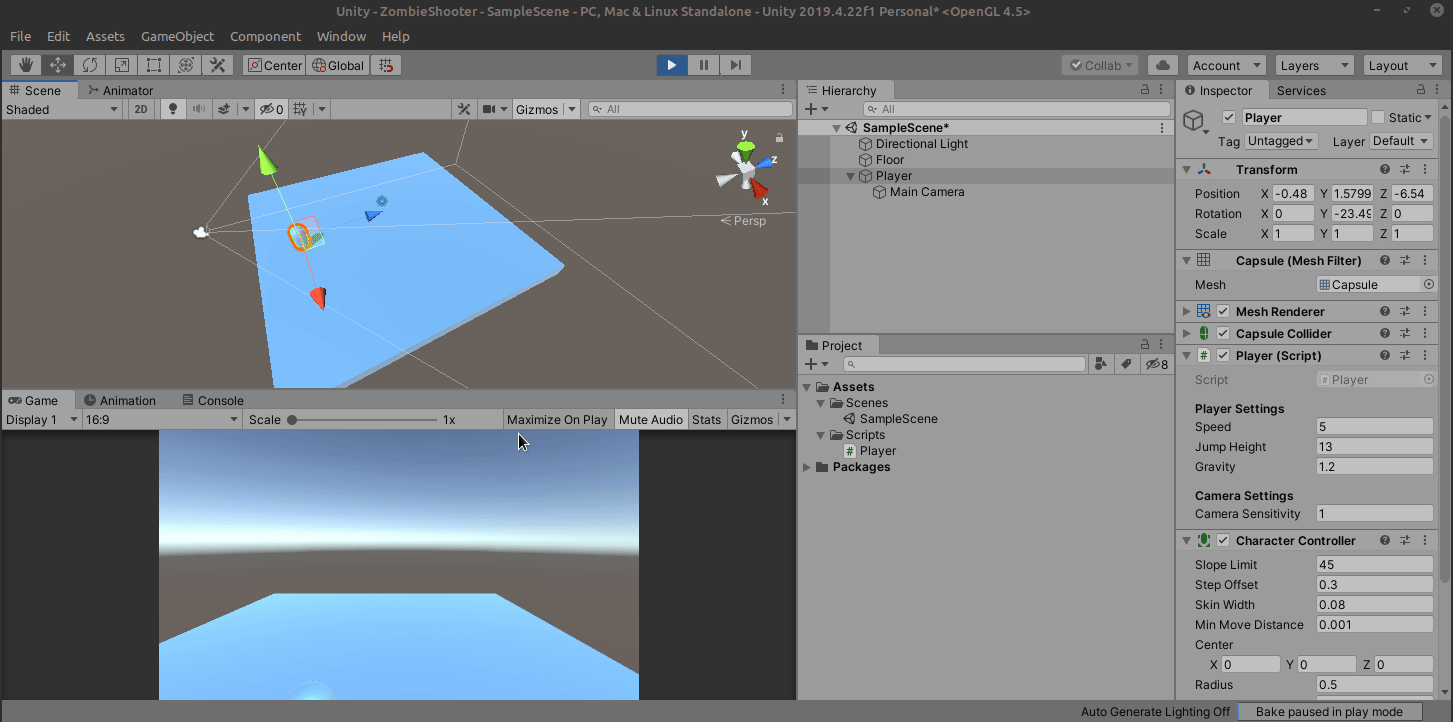Open Scene view component tools icon
1453x722 pixels.
464,110
